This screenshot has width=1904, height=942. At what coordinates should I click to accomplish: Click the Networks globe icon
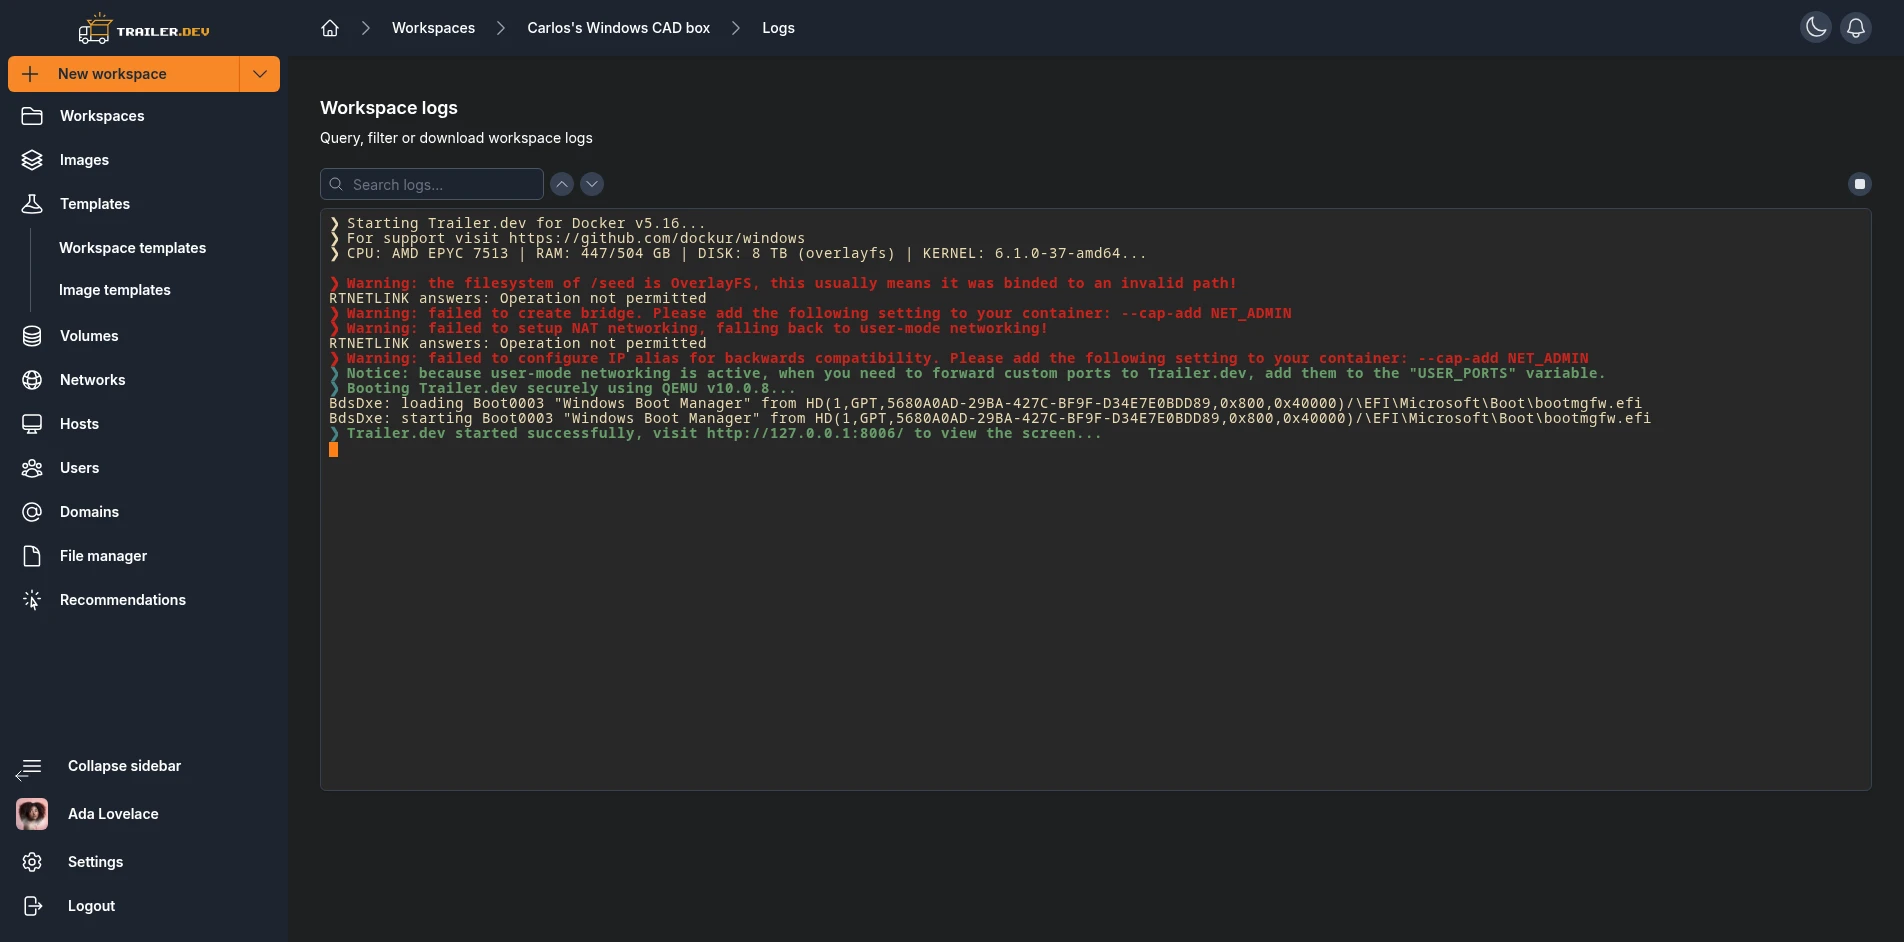(32, 380)
